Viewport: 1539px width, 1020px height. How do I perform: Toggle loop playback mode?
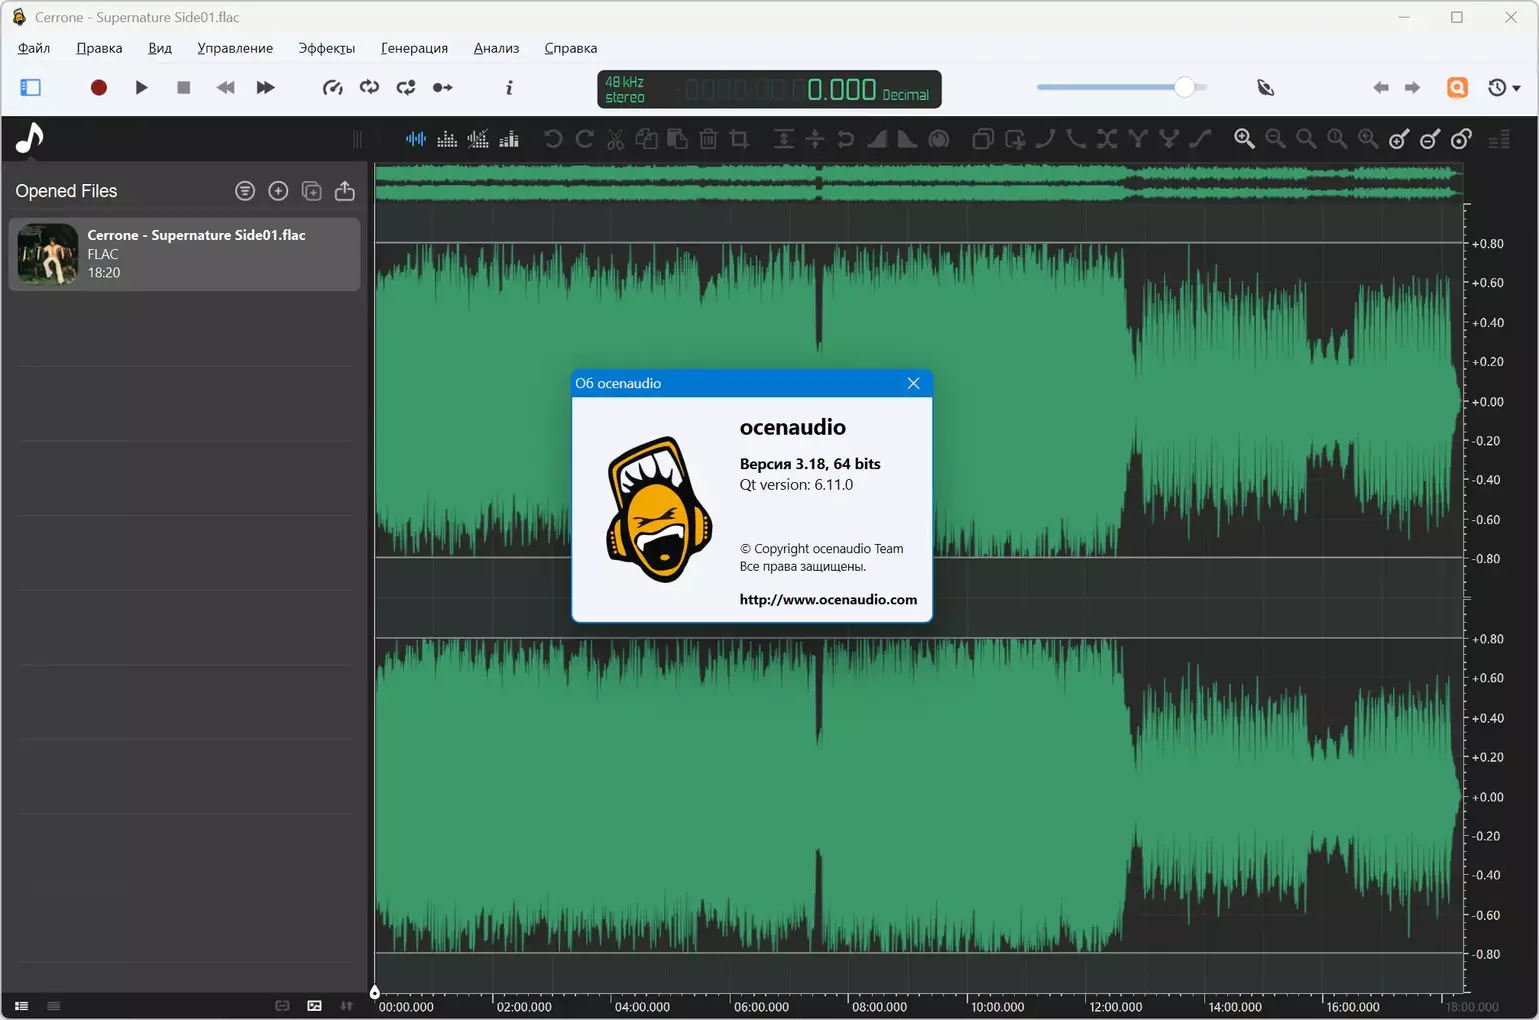[x=369, y=88]
